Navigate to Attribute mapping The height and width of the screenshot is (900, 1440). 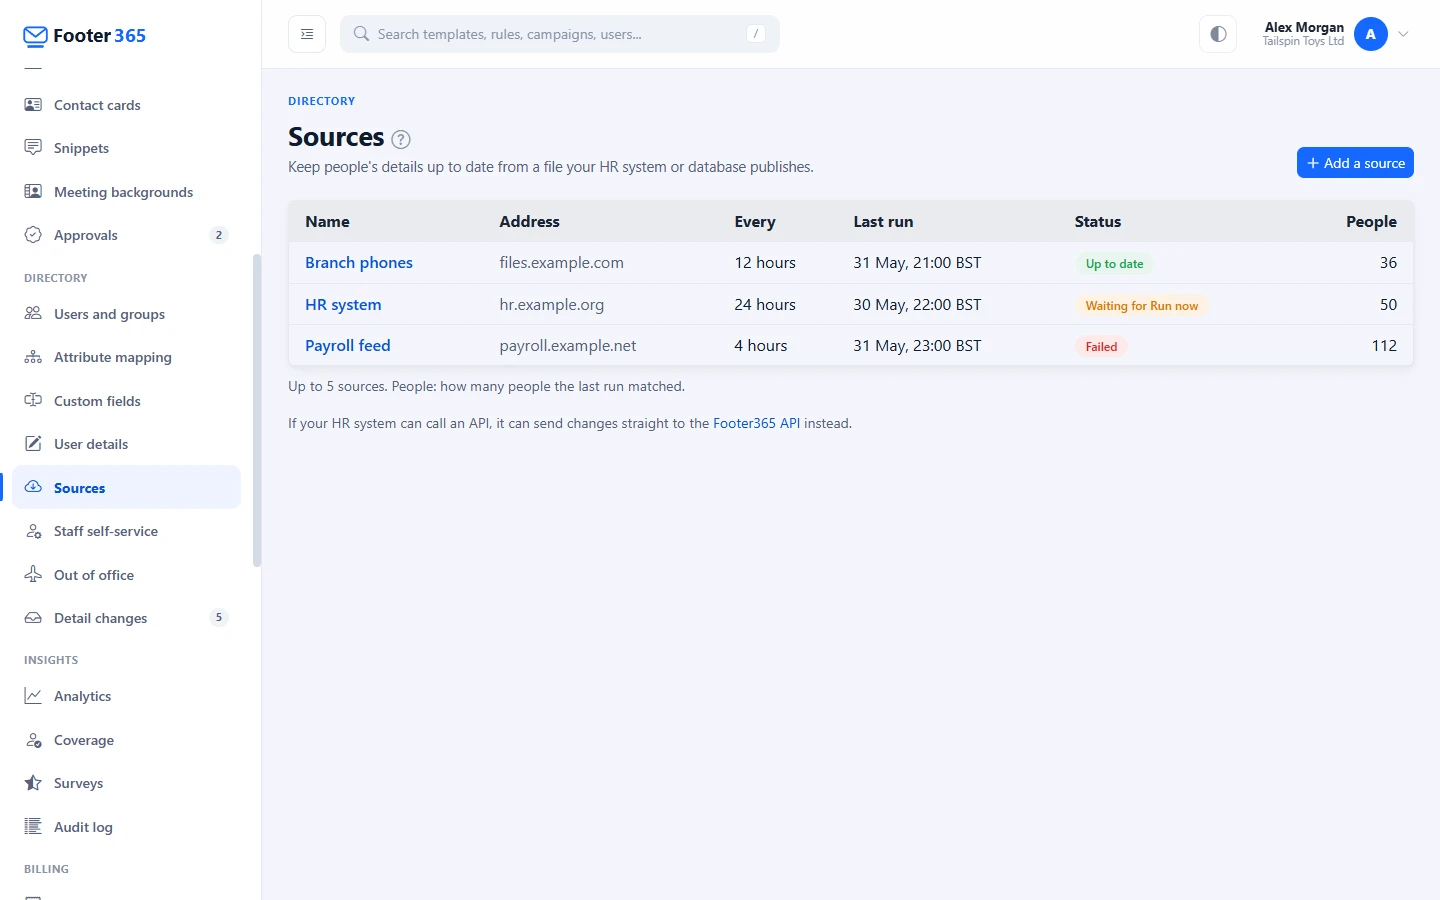[126, 357]
